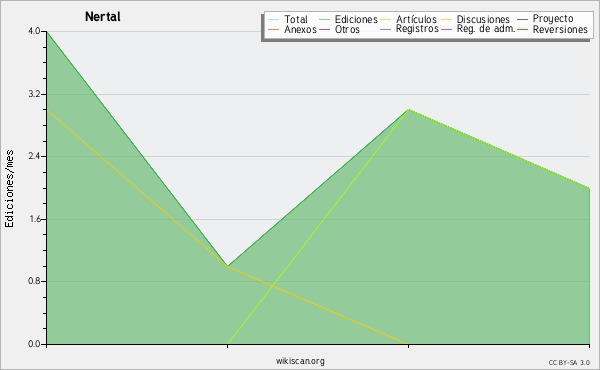Click the Ediciones/mes axis label

(9, 189)
